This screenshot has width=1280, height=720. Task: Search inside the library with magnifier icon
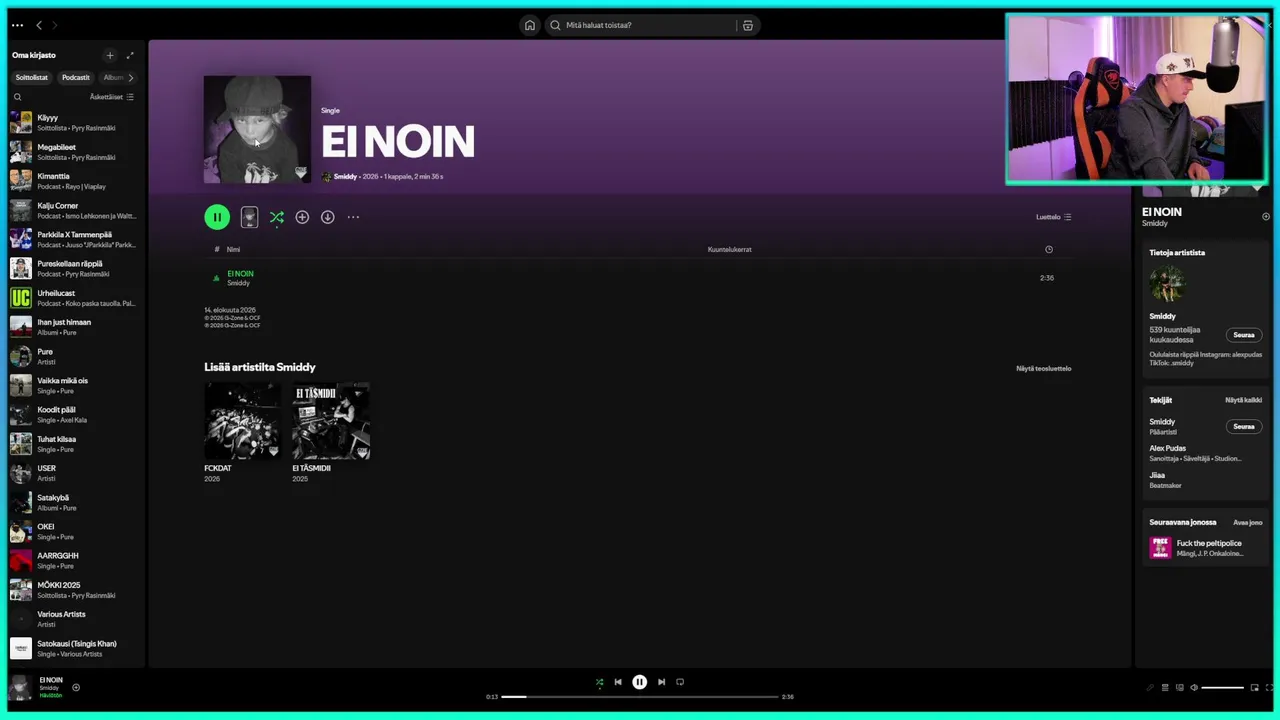point(17,97)
